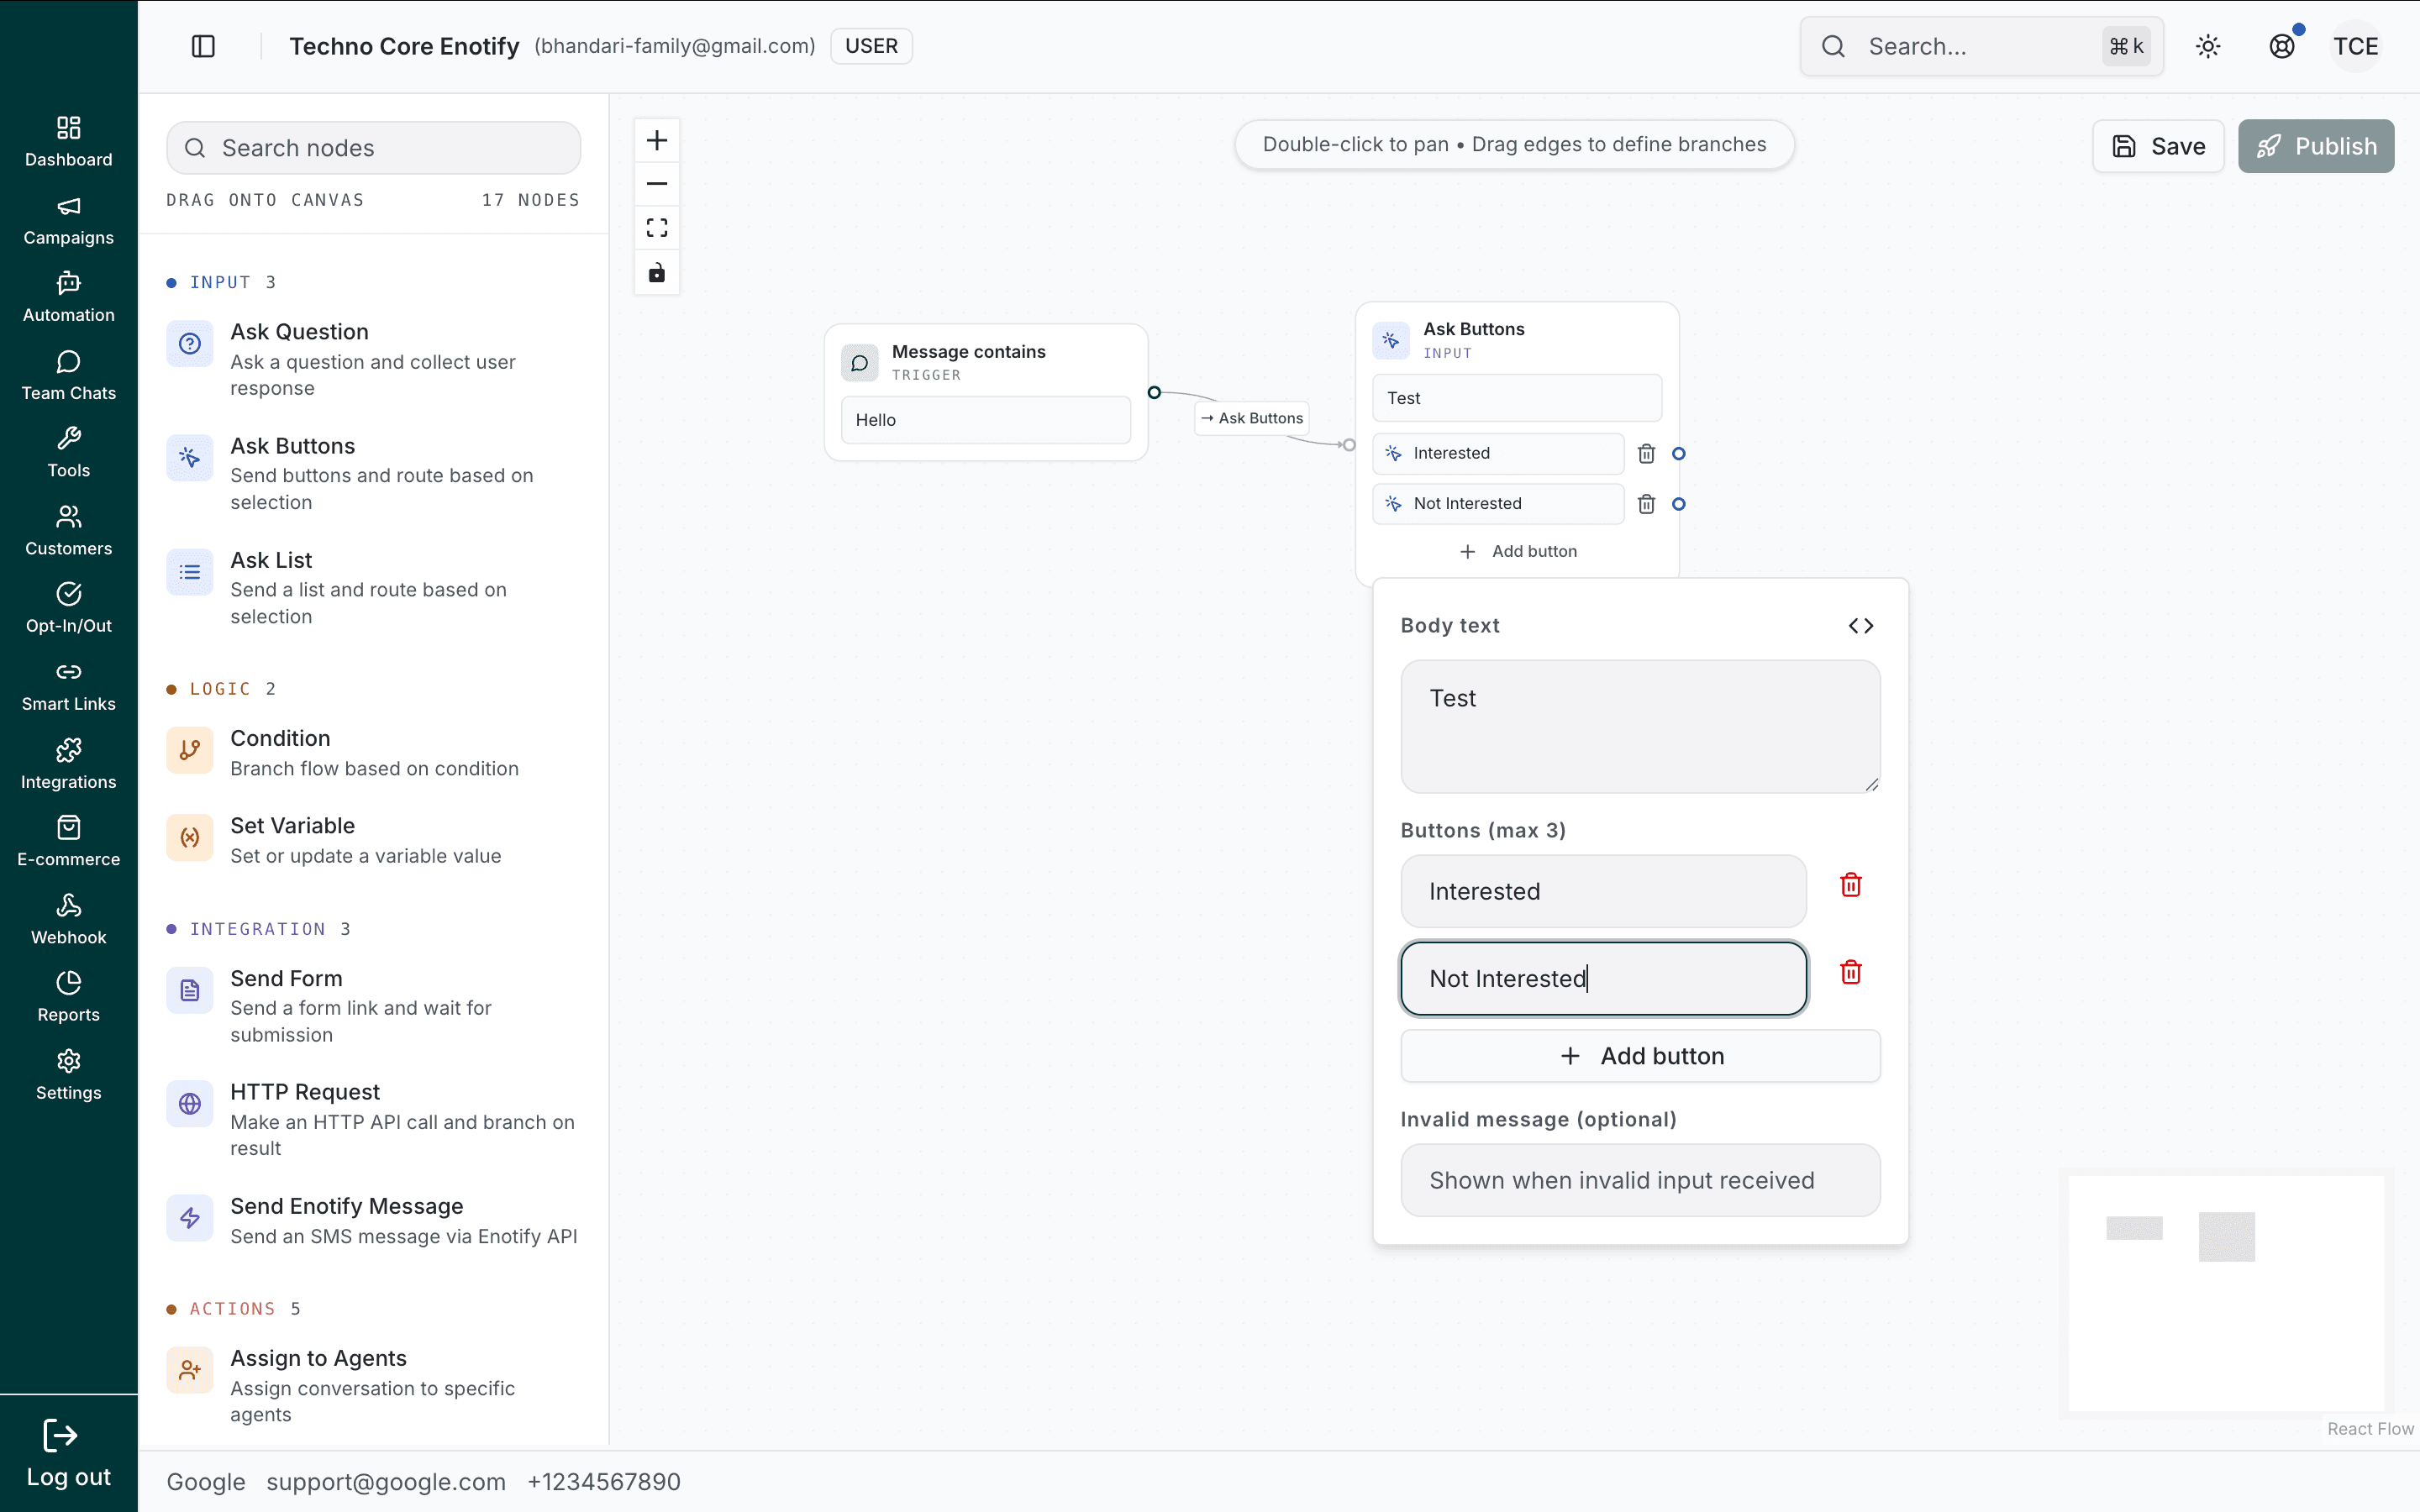
Task: Open the Tools section
Action: (x=68, y=452)
